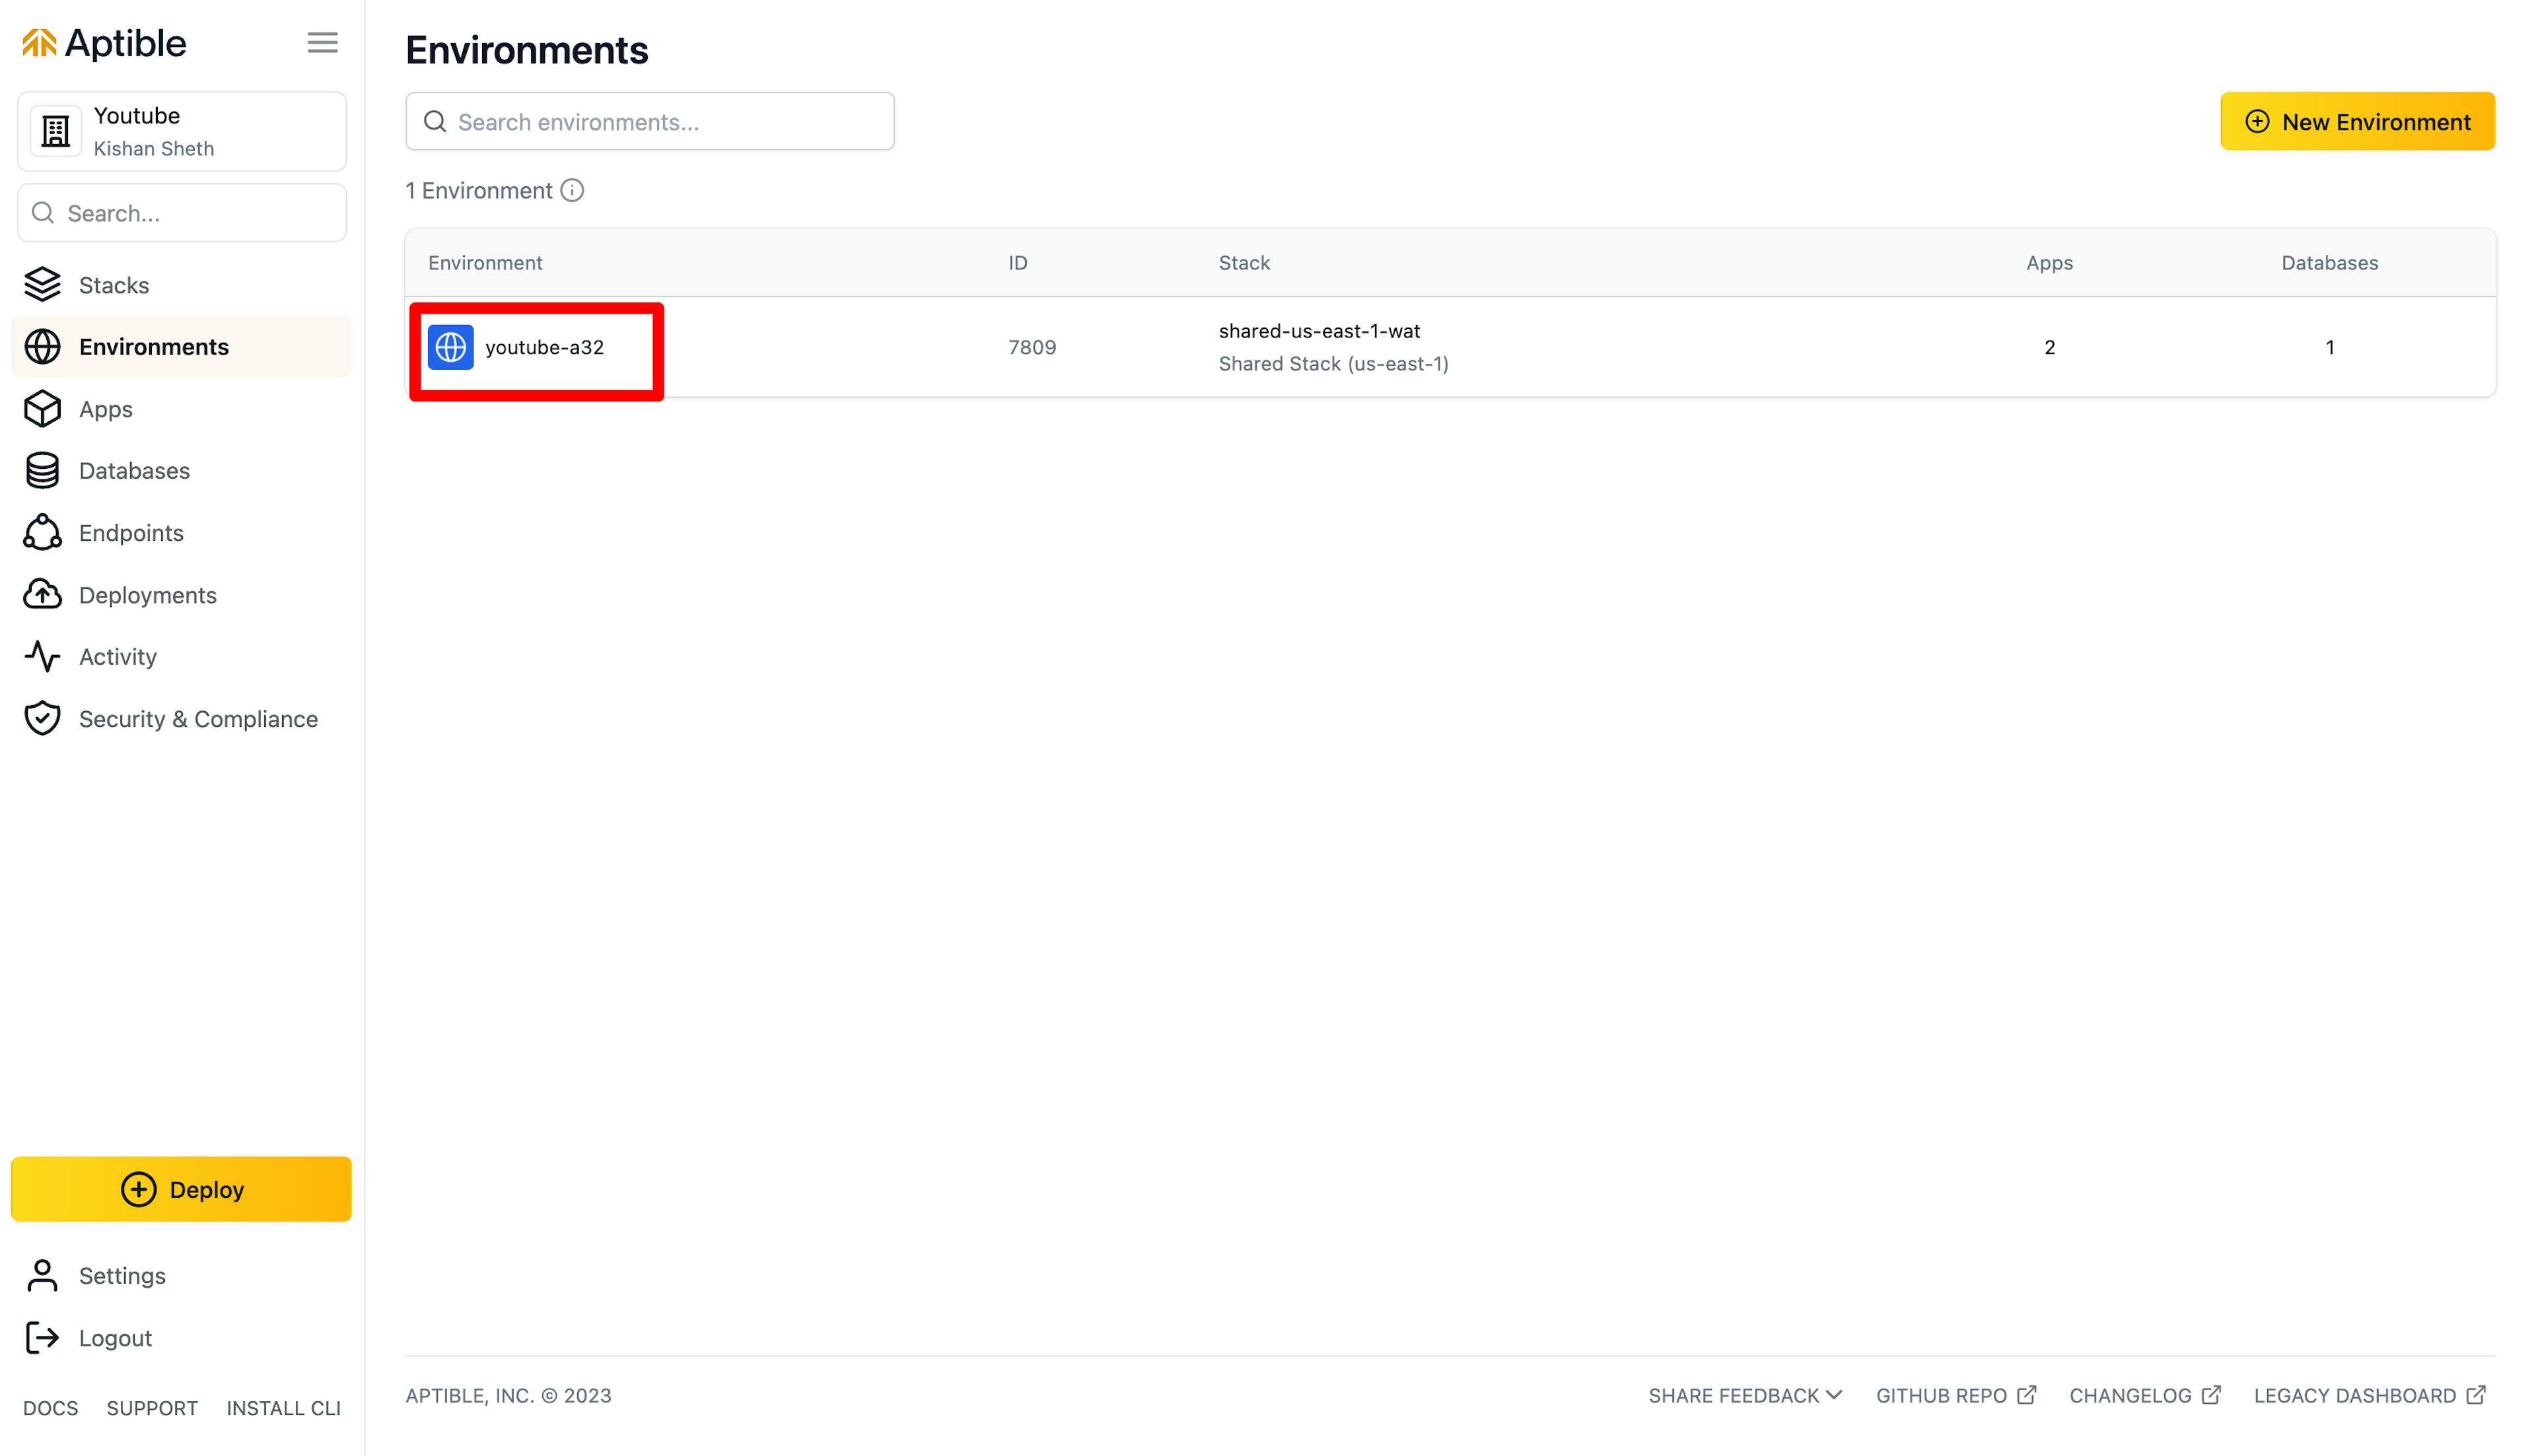The image size is (2536, 1456).
Task: Open the Legacy Dashboard link
Action: click(x=2368, y=1395)
